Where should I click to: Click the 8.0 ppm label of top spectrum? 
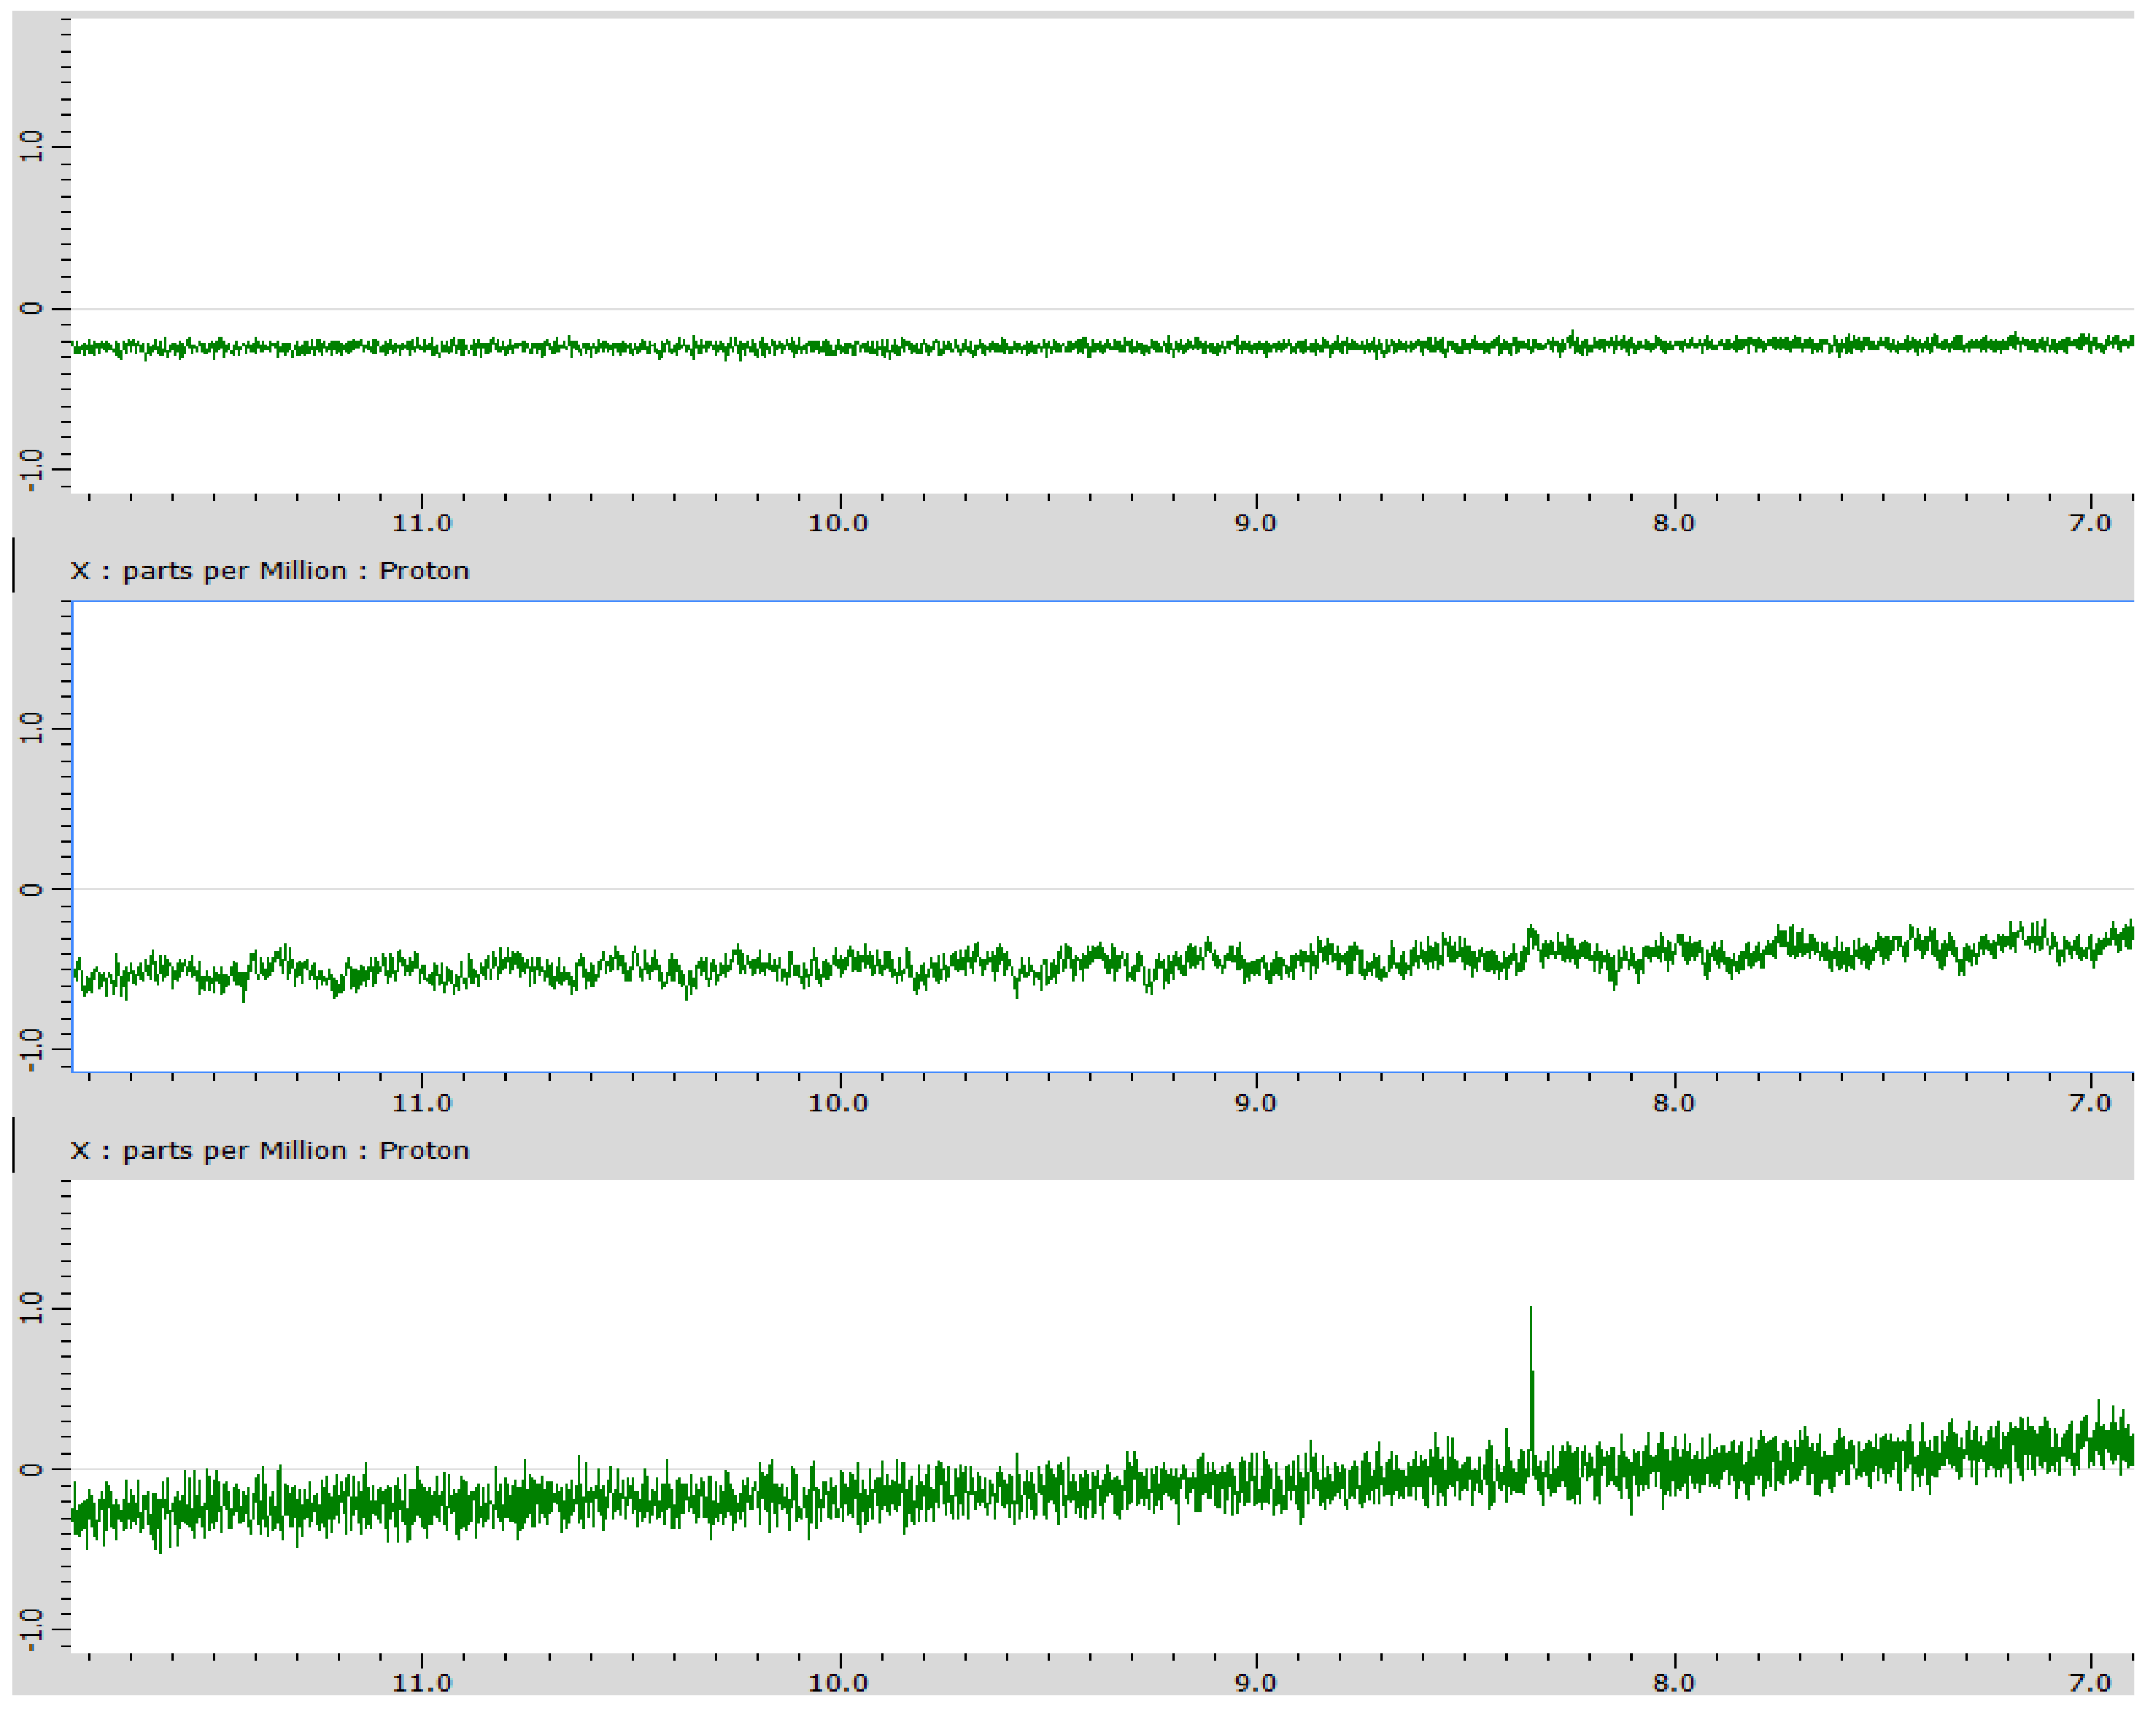tap(1673, 523)
